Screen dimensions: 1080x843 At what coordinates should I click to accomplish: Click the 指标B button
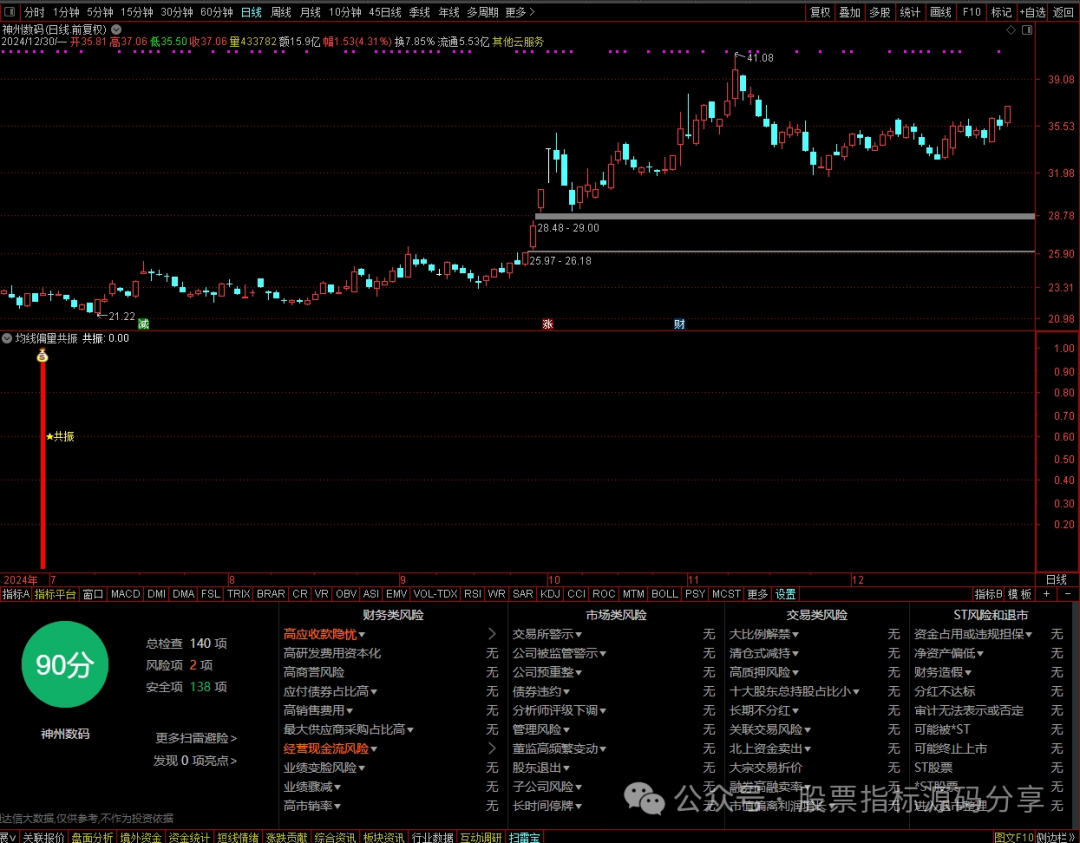coord(988,594)
